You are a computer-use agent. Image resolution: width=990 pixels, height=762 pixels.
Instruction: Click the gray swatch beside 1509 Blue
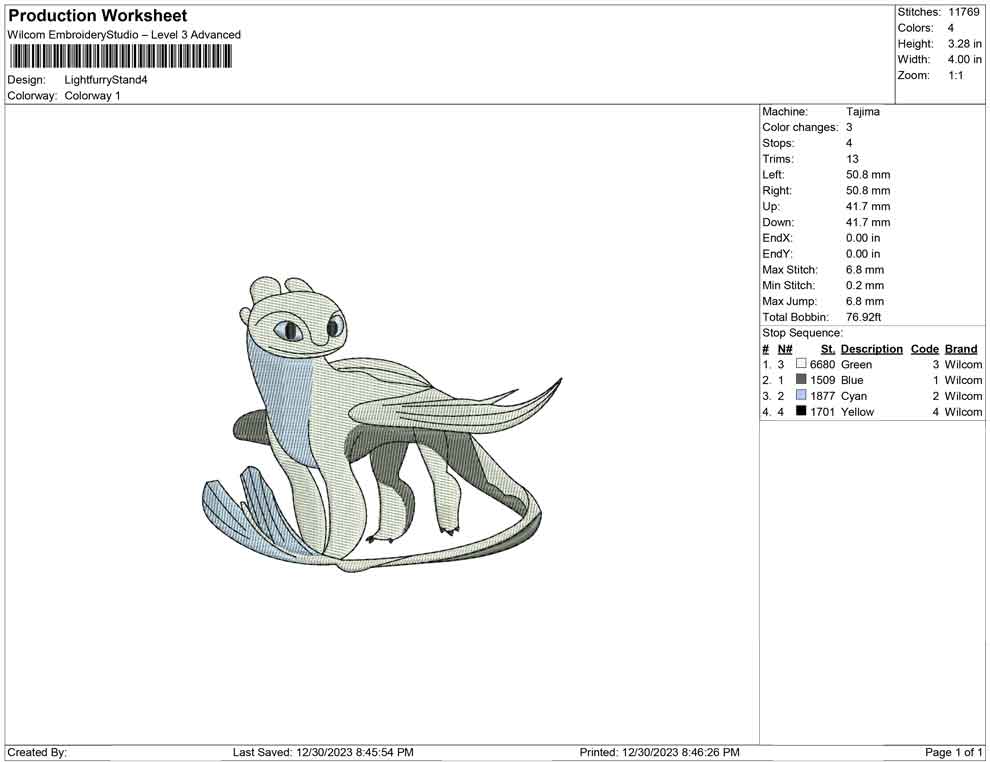801,379
